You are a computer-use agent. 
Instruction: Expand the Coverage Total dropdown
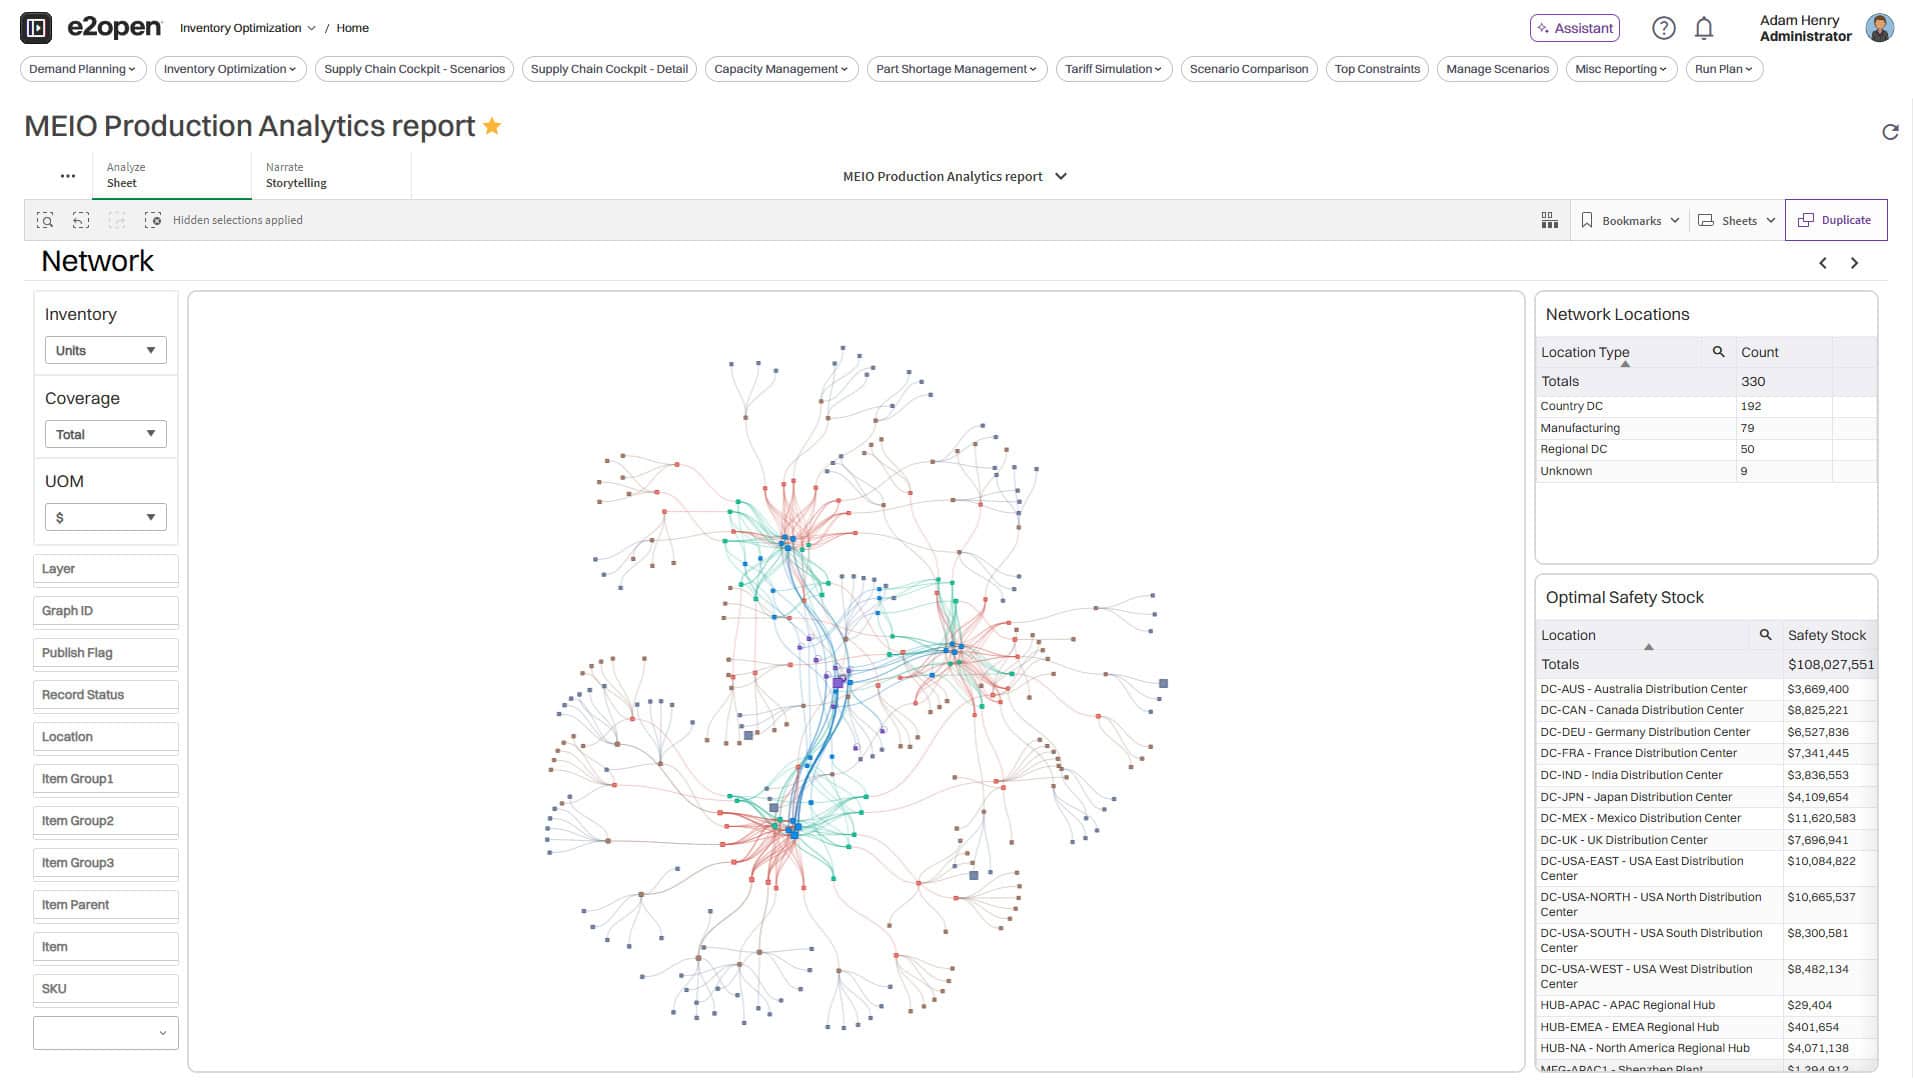[105, 434]
